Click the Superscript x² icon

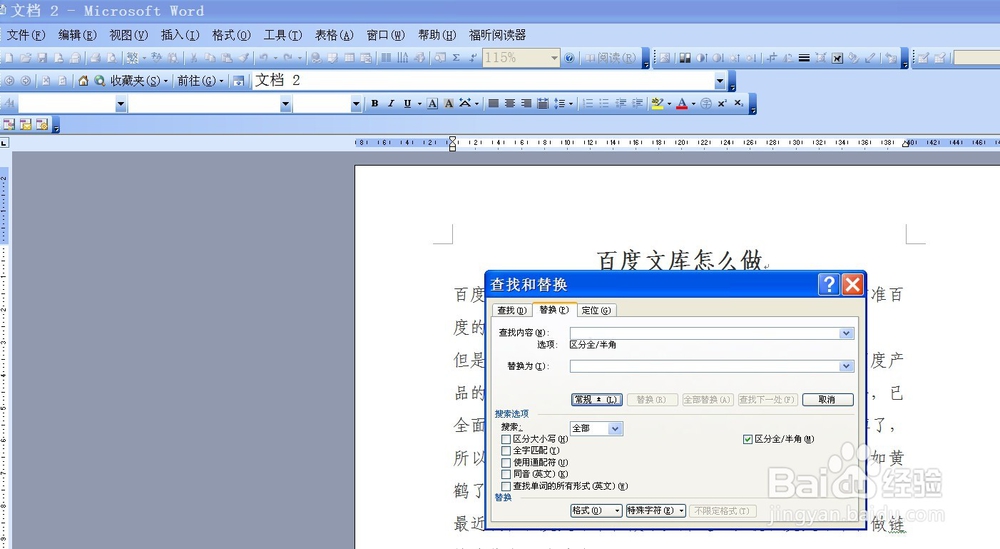coord(722,103)
